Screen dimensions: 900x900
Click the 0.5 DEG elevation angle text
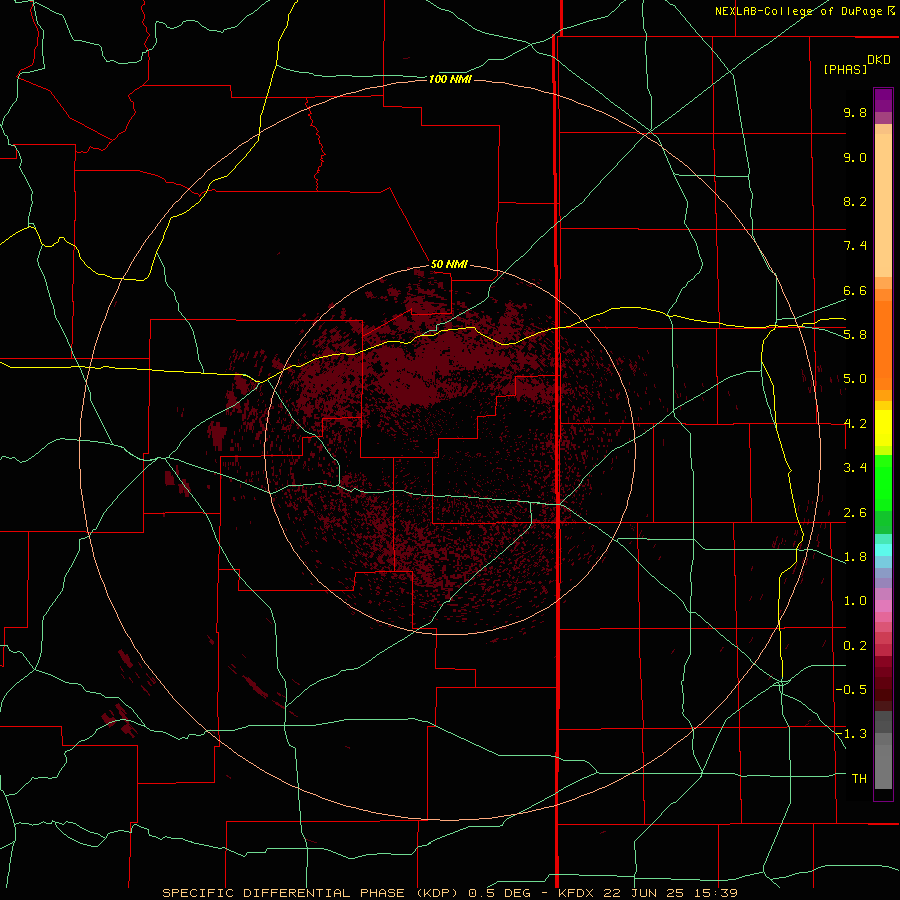501,893
